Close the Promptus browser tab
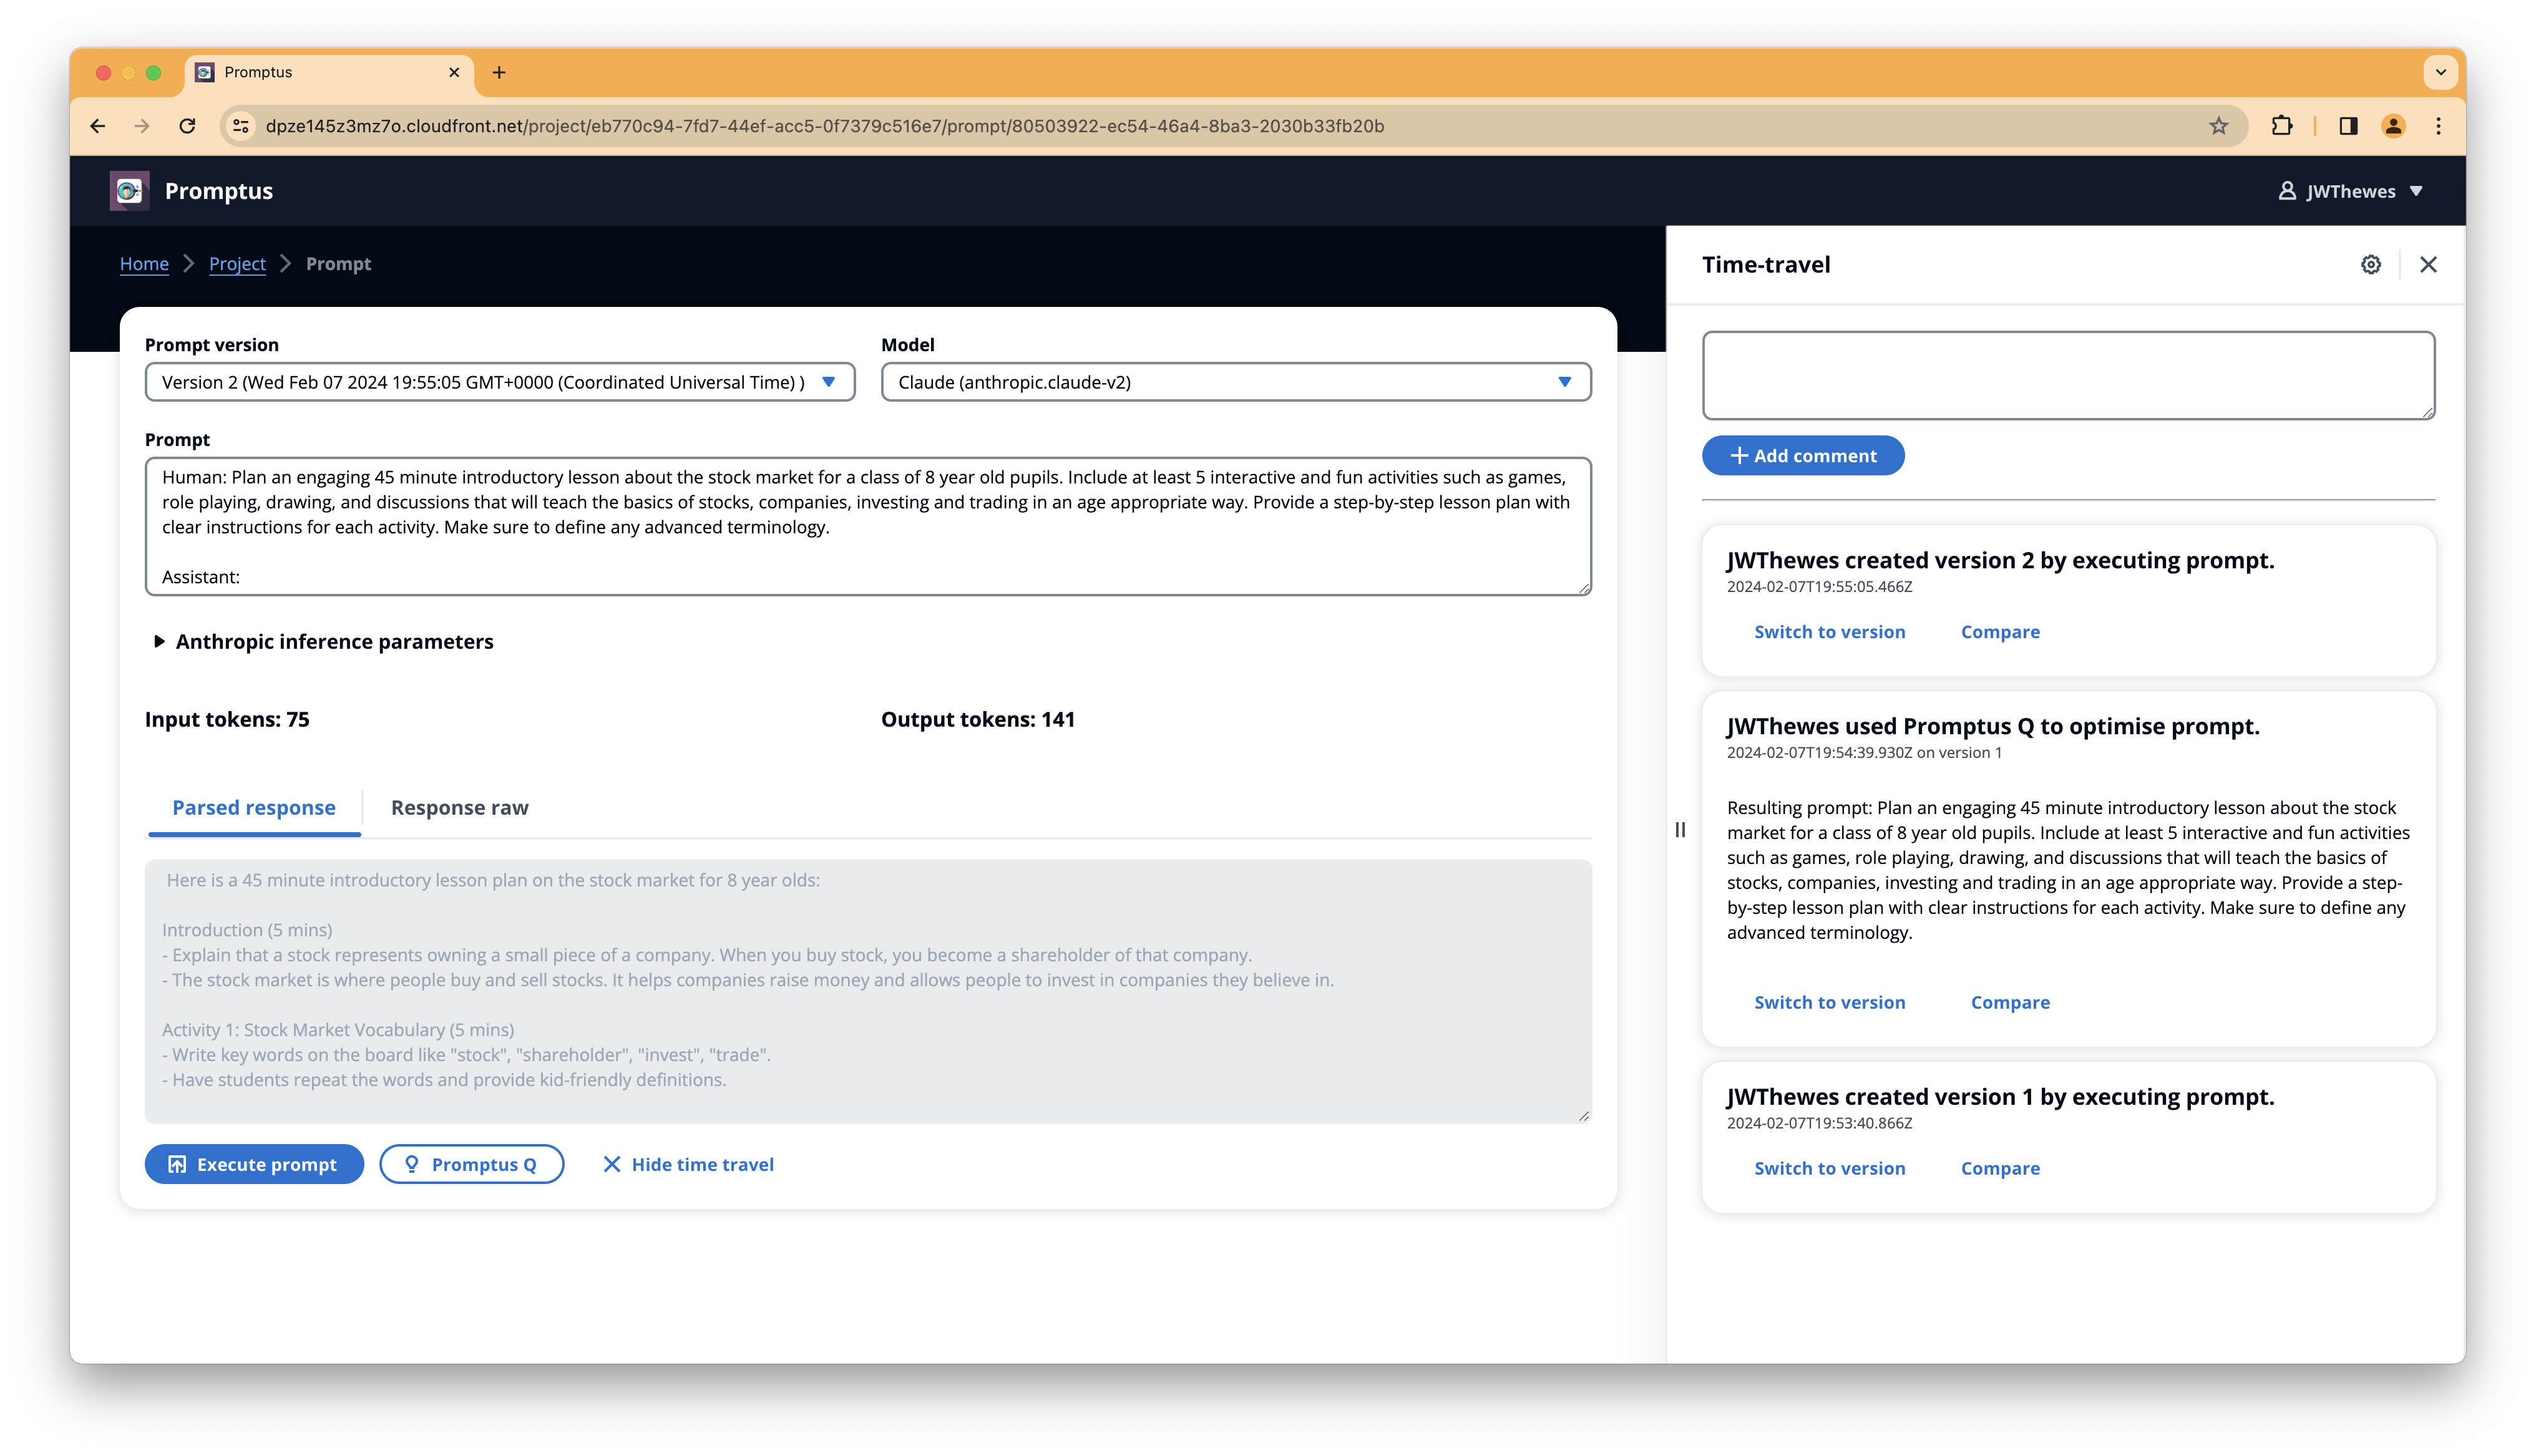The width and height of the screenshot is (2536, 1456). point(454,72)
